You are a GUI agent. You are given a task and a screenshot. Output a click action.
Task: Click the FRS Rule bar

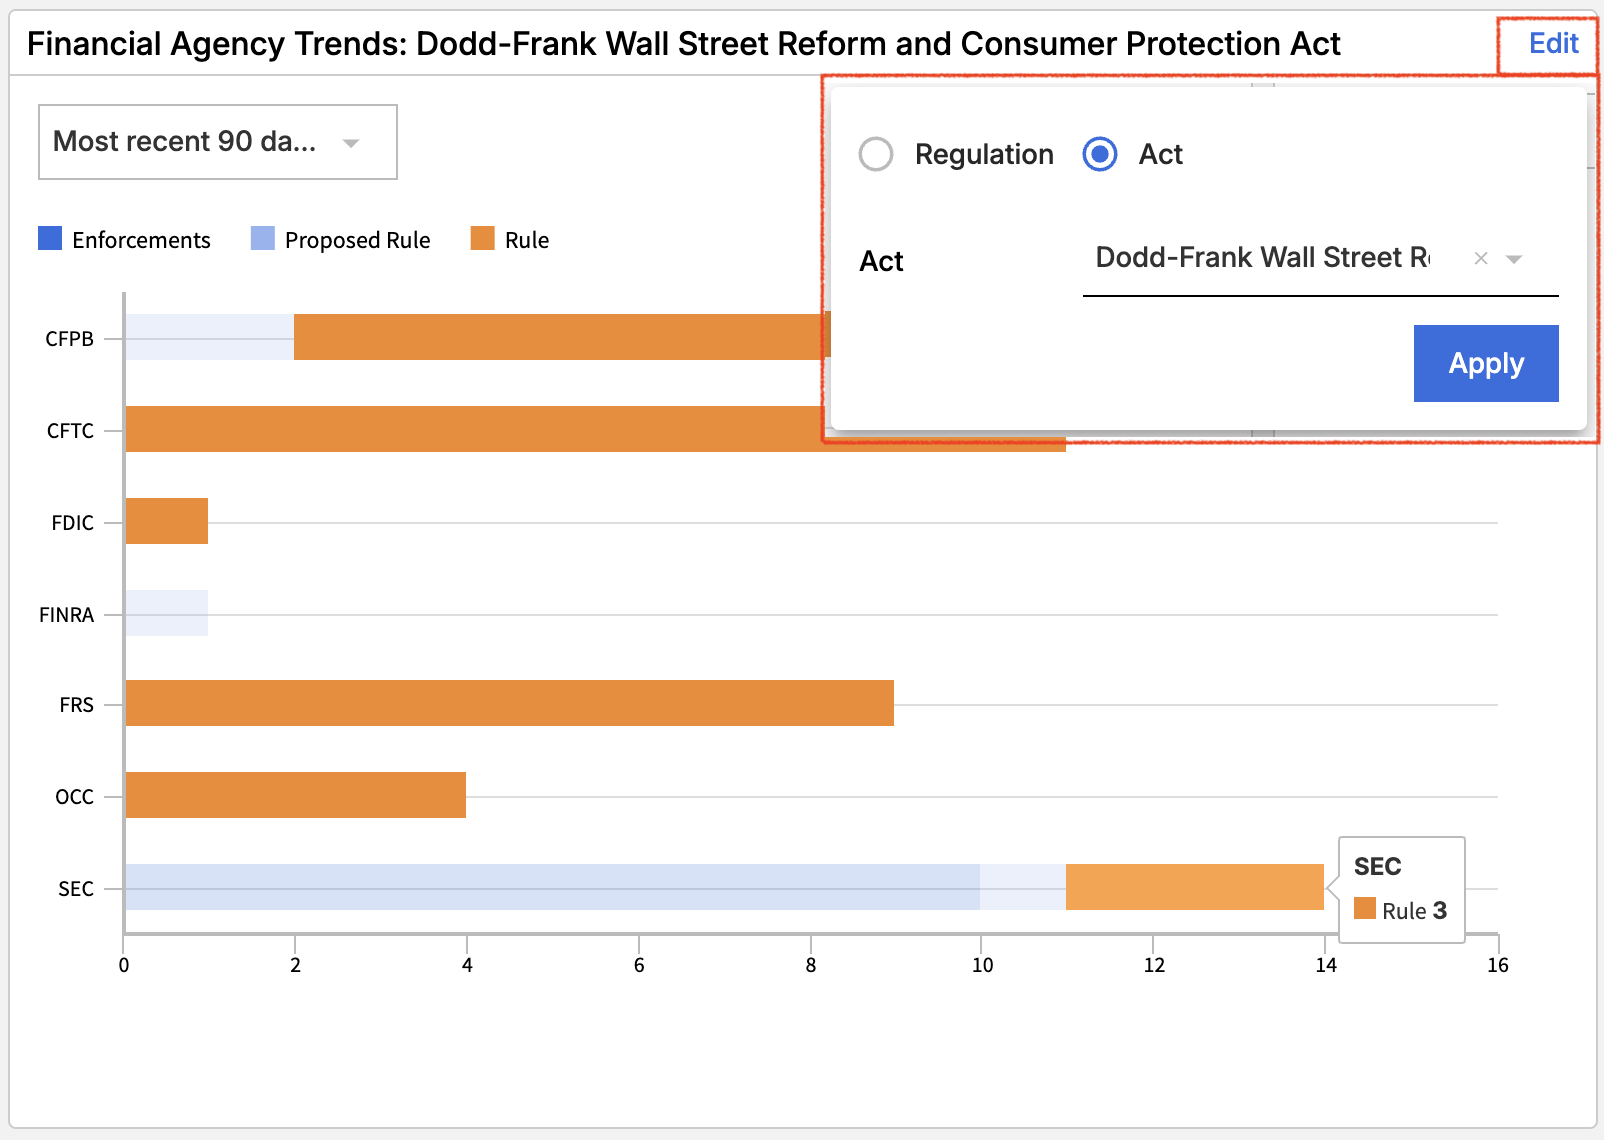[509, 703]
